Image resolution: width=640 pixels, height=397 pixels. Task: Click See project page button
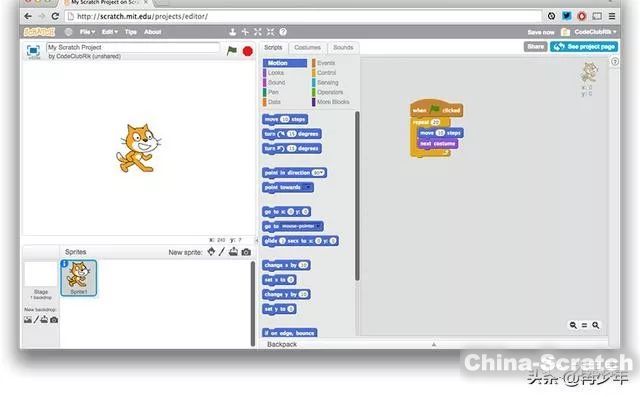click(x=584, y=47)
